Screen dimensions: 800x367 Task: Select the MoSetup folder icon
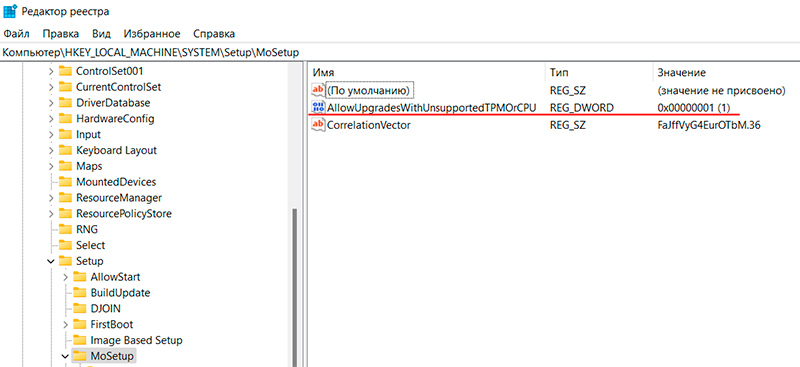pyautogui.click(x=79, y=356)
